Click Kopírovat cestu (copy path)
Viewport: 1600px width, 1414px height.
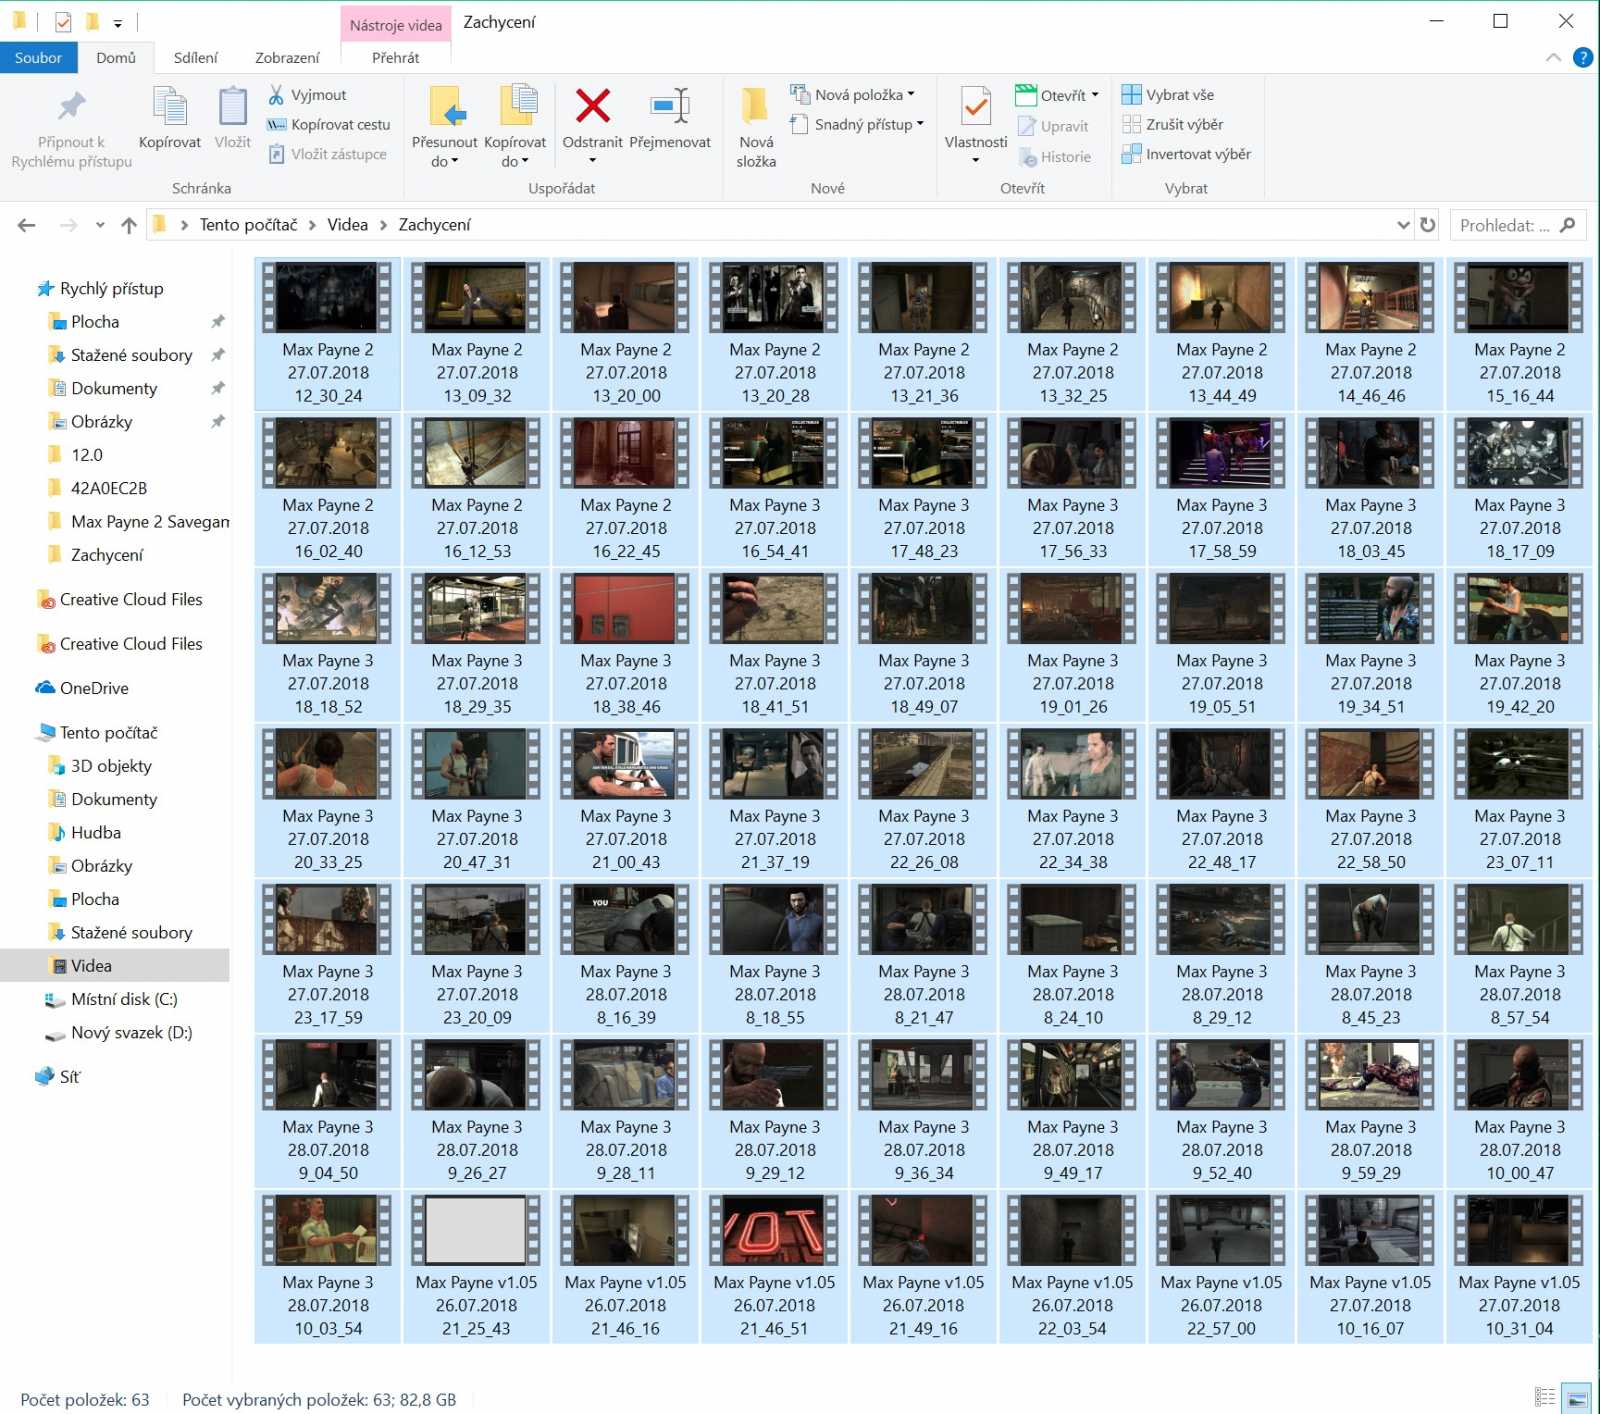click(x=329, y=125)
